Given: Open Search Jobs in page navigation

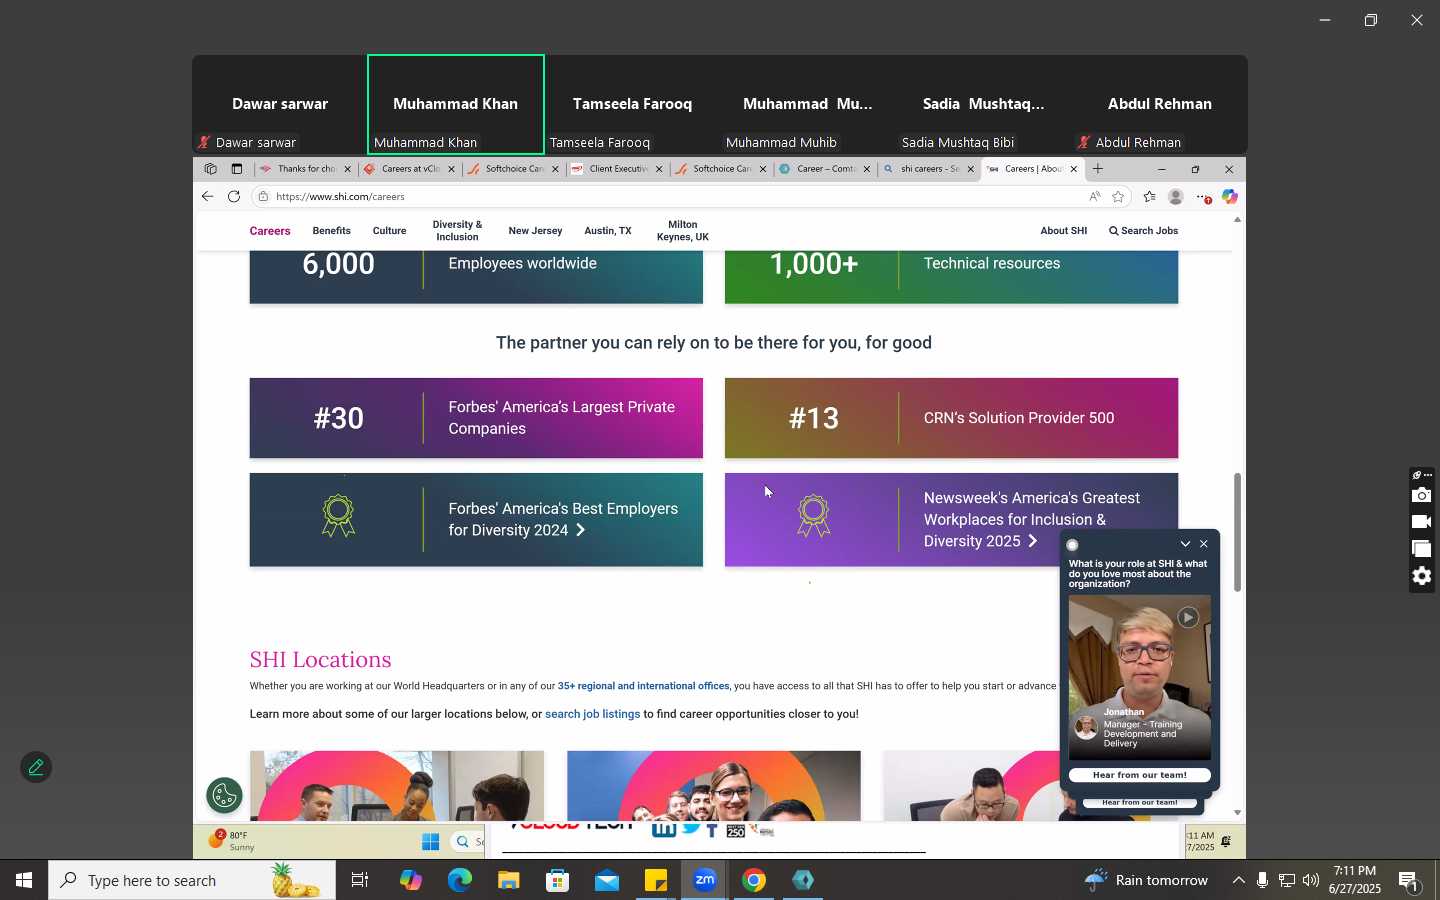Looking at the screenshot, I should 1143,231.
